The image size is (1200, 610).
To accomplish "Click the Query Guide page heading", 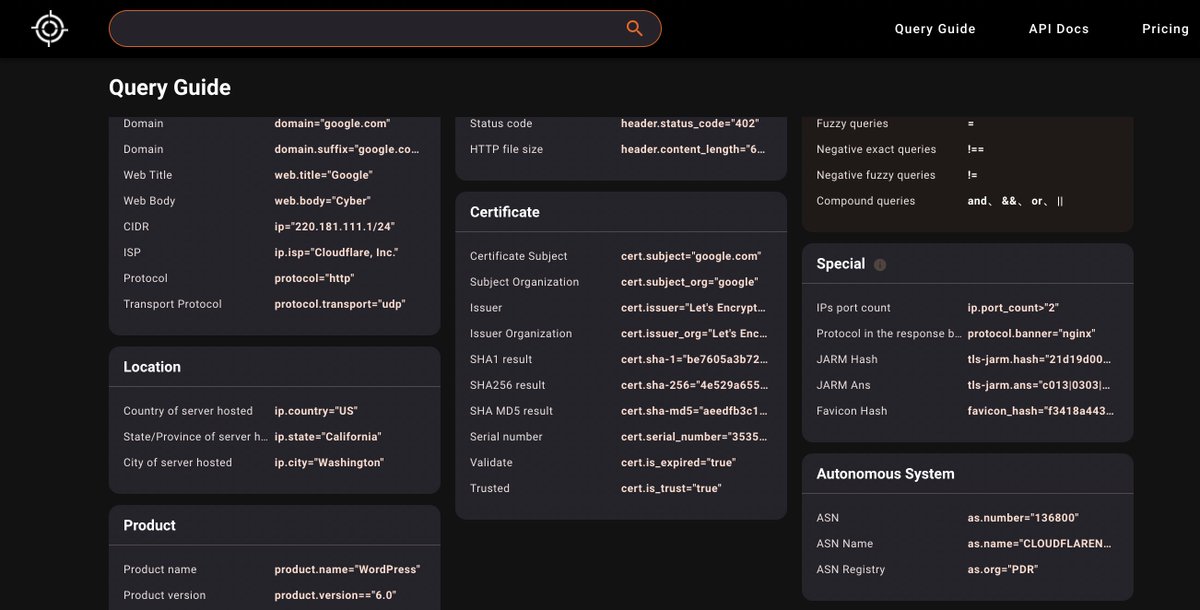I will coord(170,88).
